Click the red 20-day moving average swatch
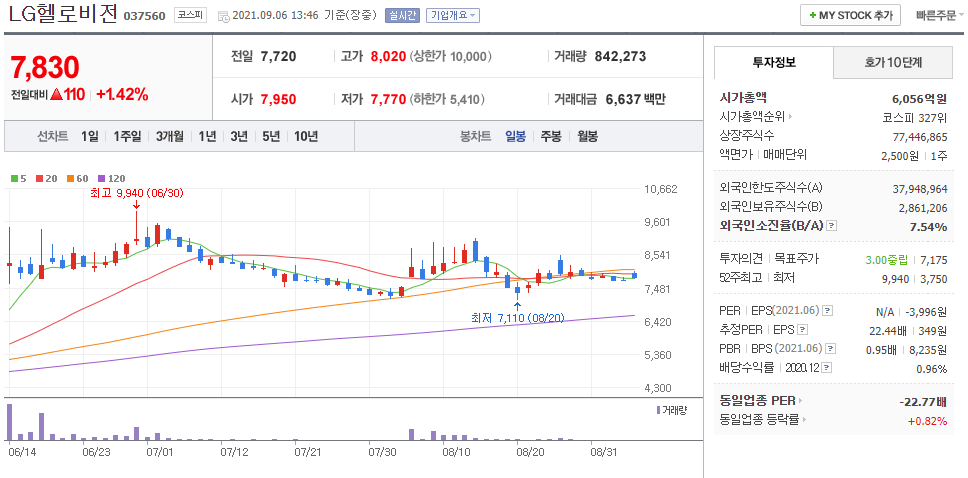Screen dimensions: 968x478 (38, 178)
